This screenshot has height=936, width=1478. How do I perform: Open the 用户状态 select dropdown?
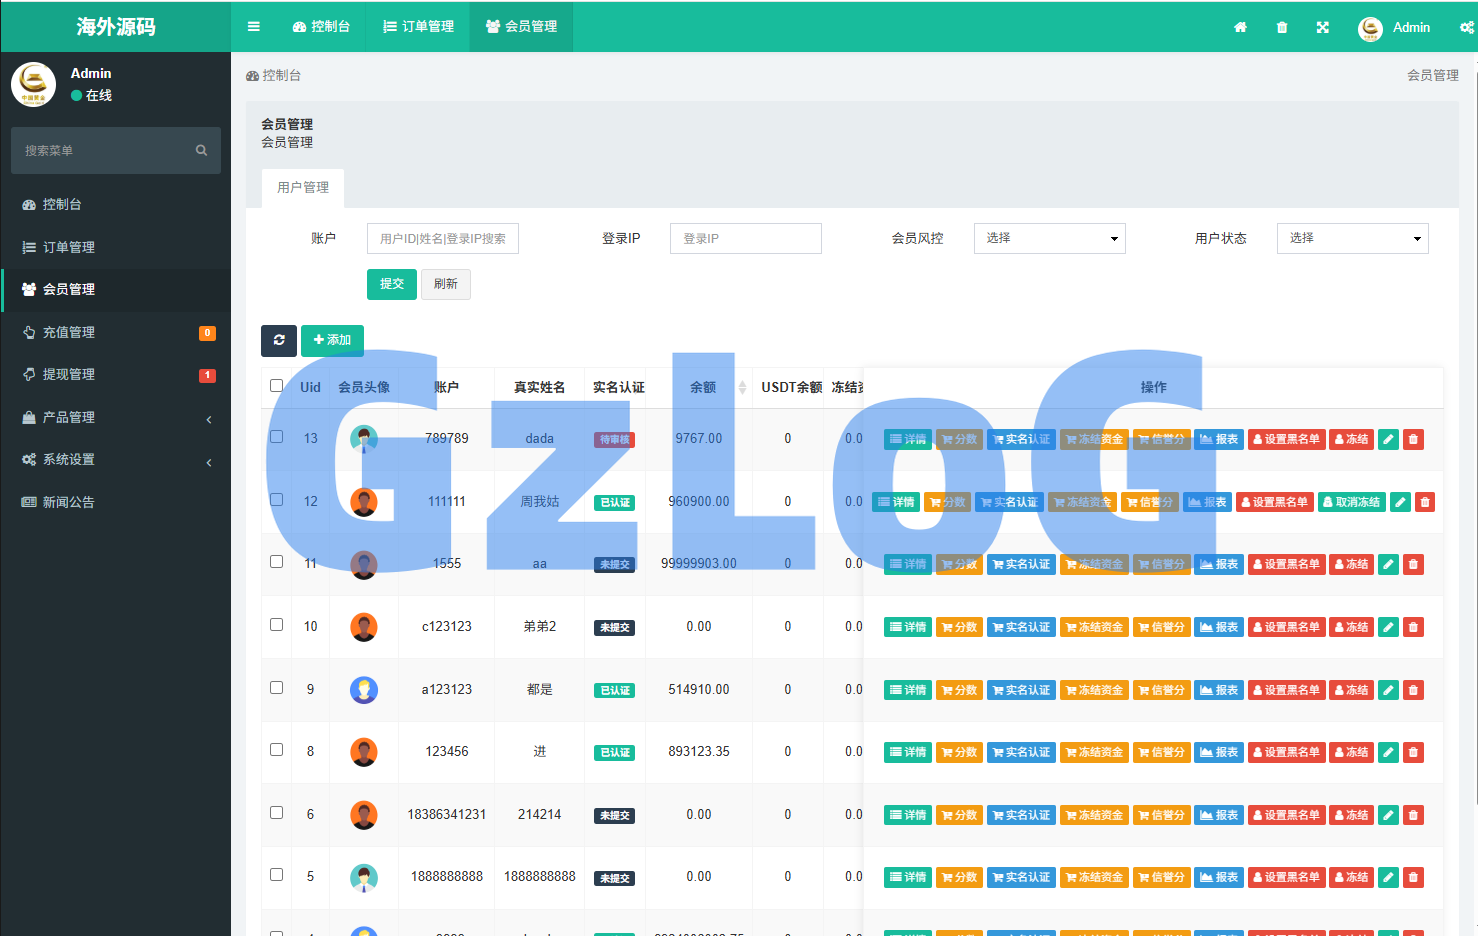pos(1353,238)
